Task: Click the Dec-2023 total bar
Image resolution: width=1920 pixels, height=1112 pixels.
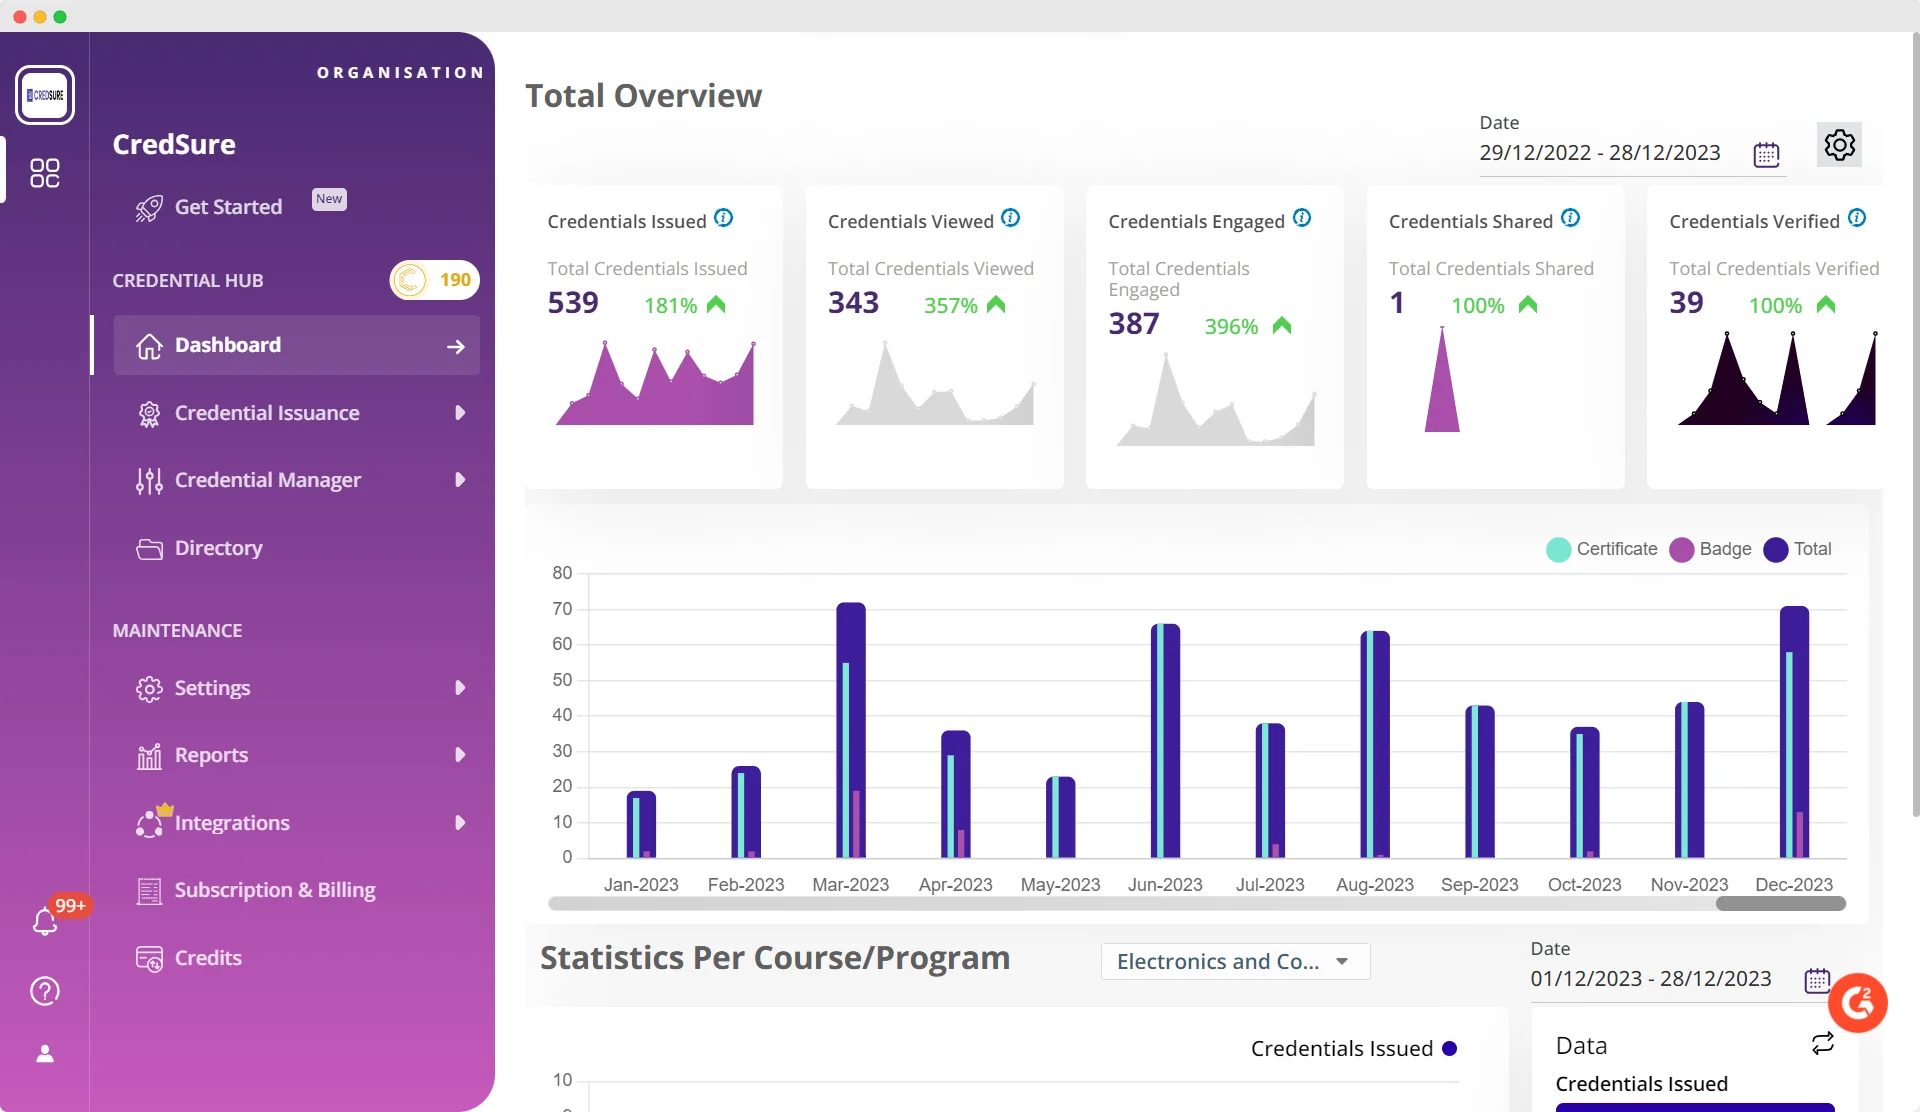Action: click(1794, 732)
